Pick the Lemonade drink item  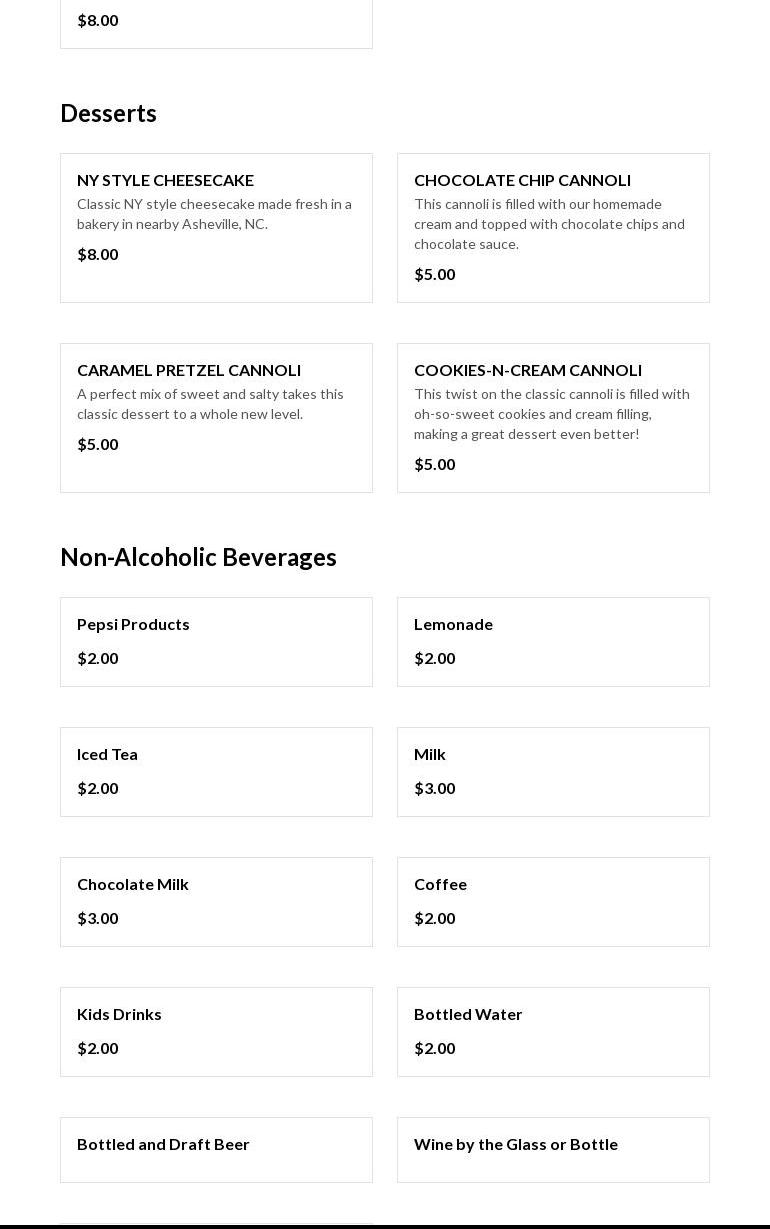pos(553,642)
